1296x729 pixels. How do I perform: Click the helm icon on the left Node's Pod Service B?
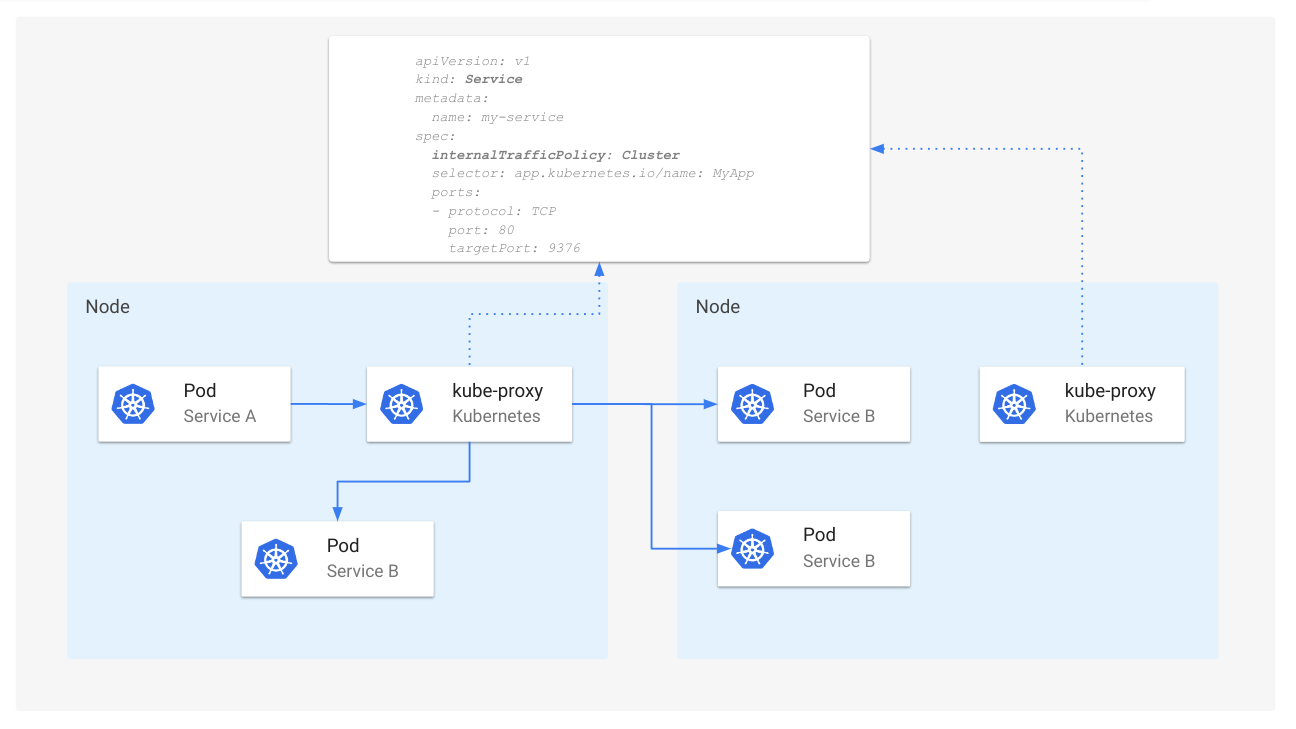[276, 559]
